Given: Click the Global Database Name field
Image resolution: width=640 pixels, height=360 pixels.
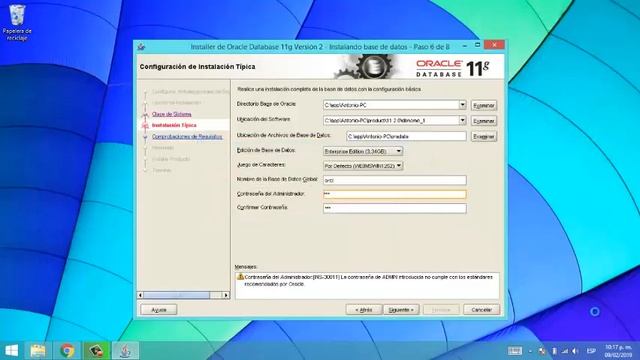Looking at the screenshot, I should (395, 180).
